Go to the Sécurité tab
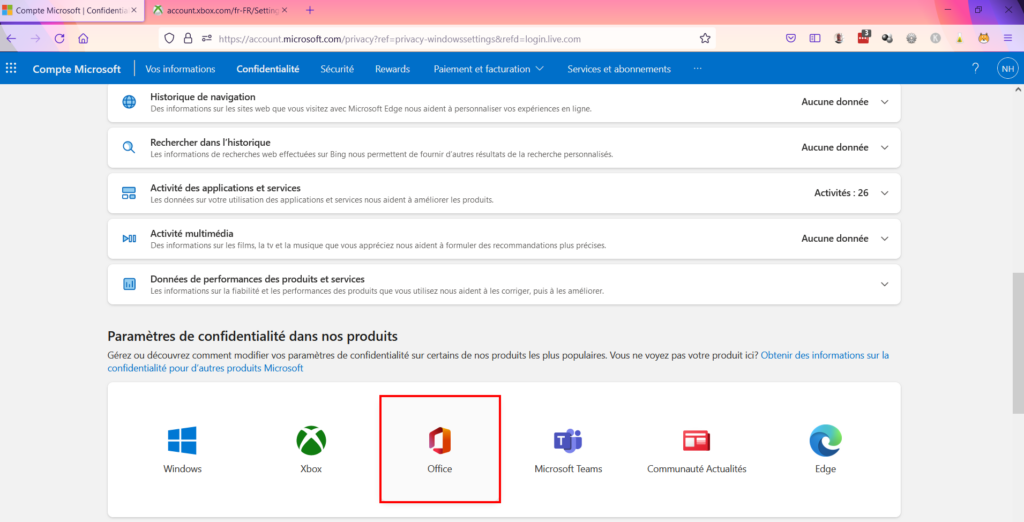The width and height of the screenshot is (1024, 522). [x=337, y=69]
